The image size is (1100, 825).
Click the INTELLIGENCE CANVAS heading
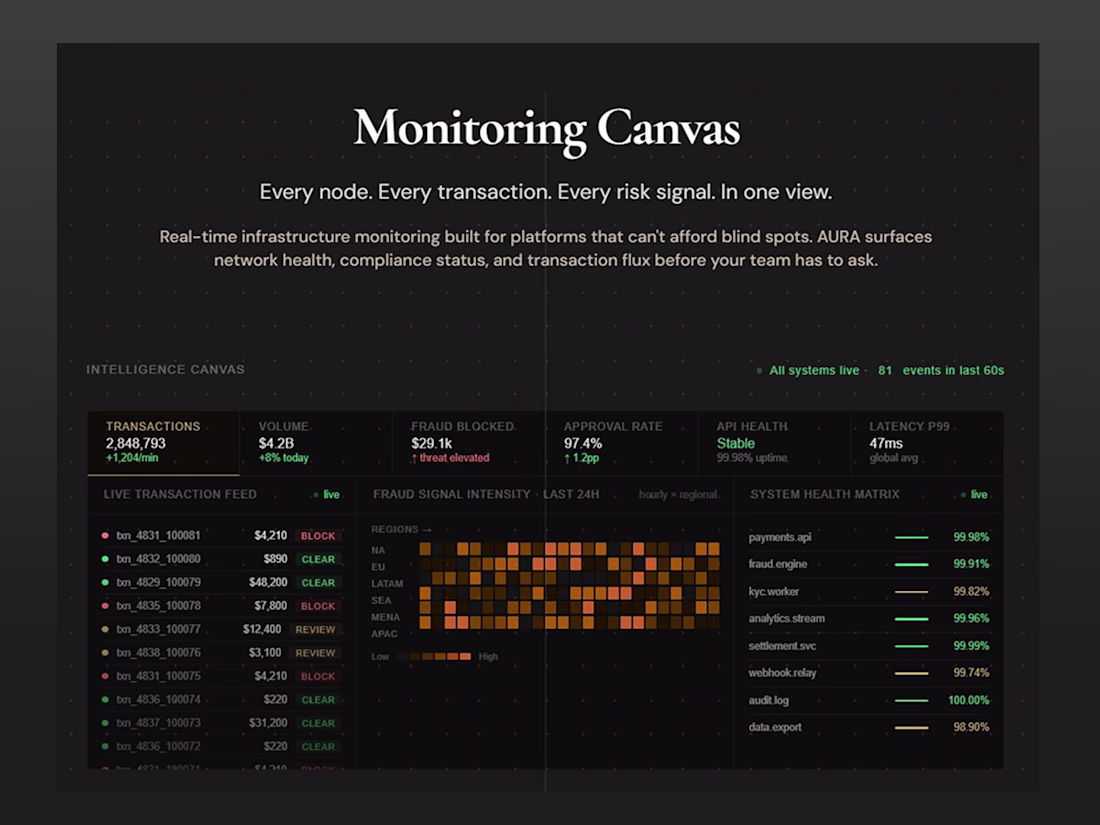pos(166,370)
